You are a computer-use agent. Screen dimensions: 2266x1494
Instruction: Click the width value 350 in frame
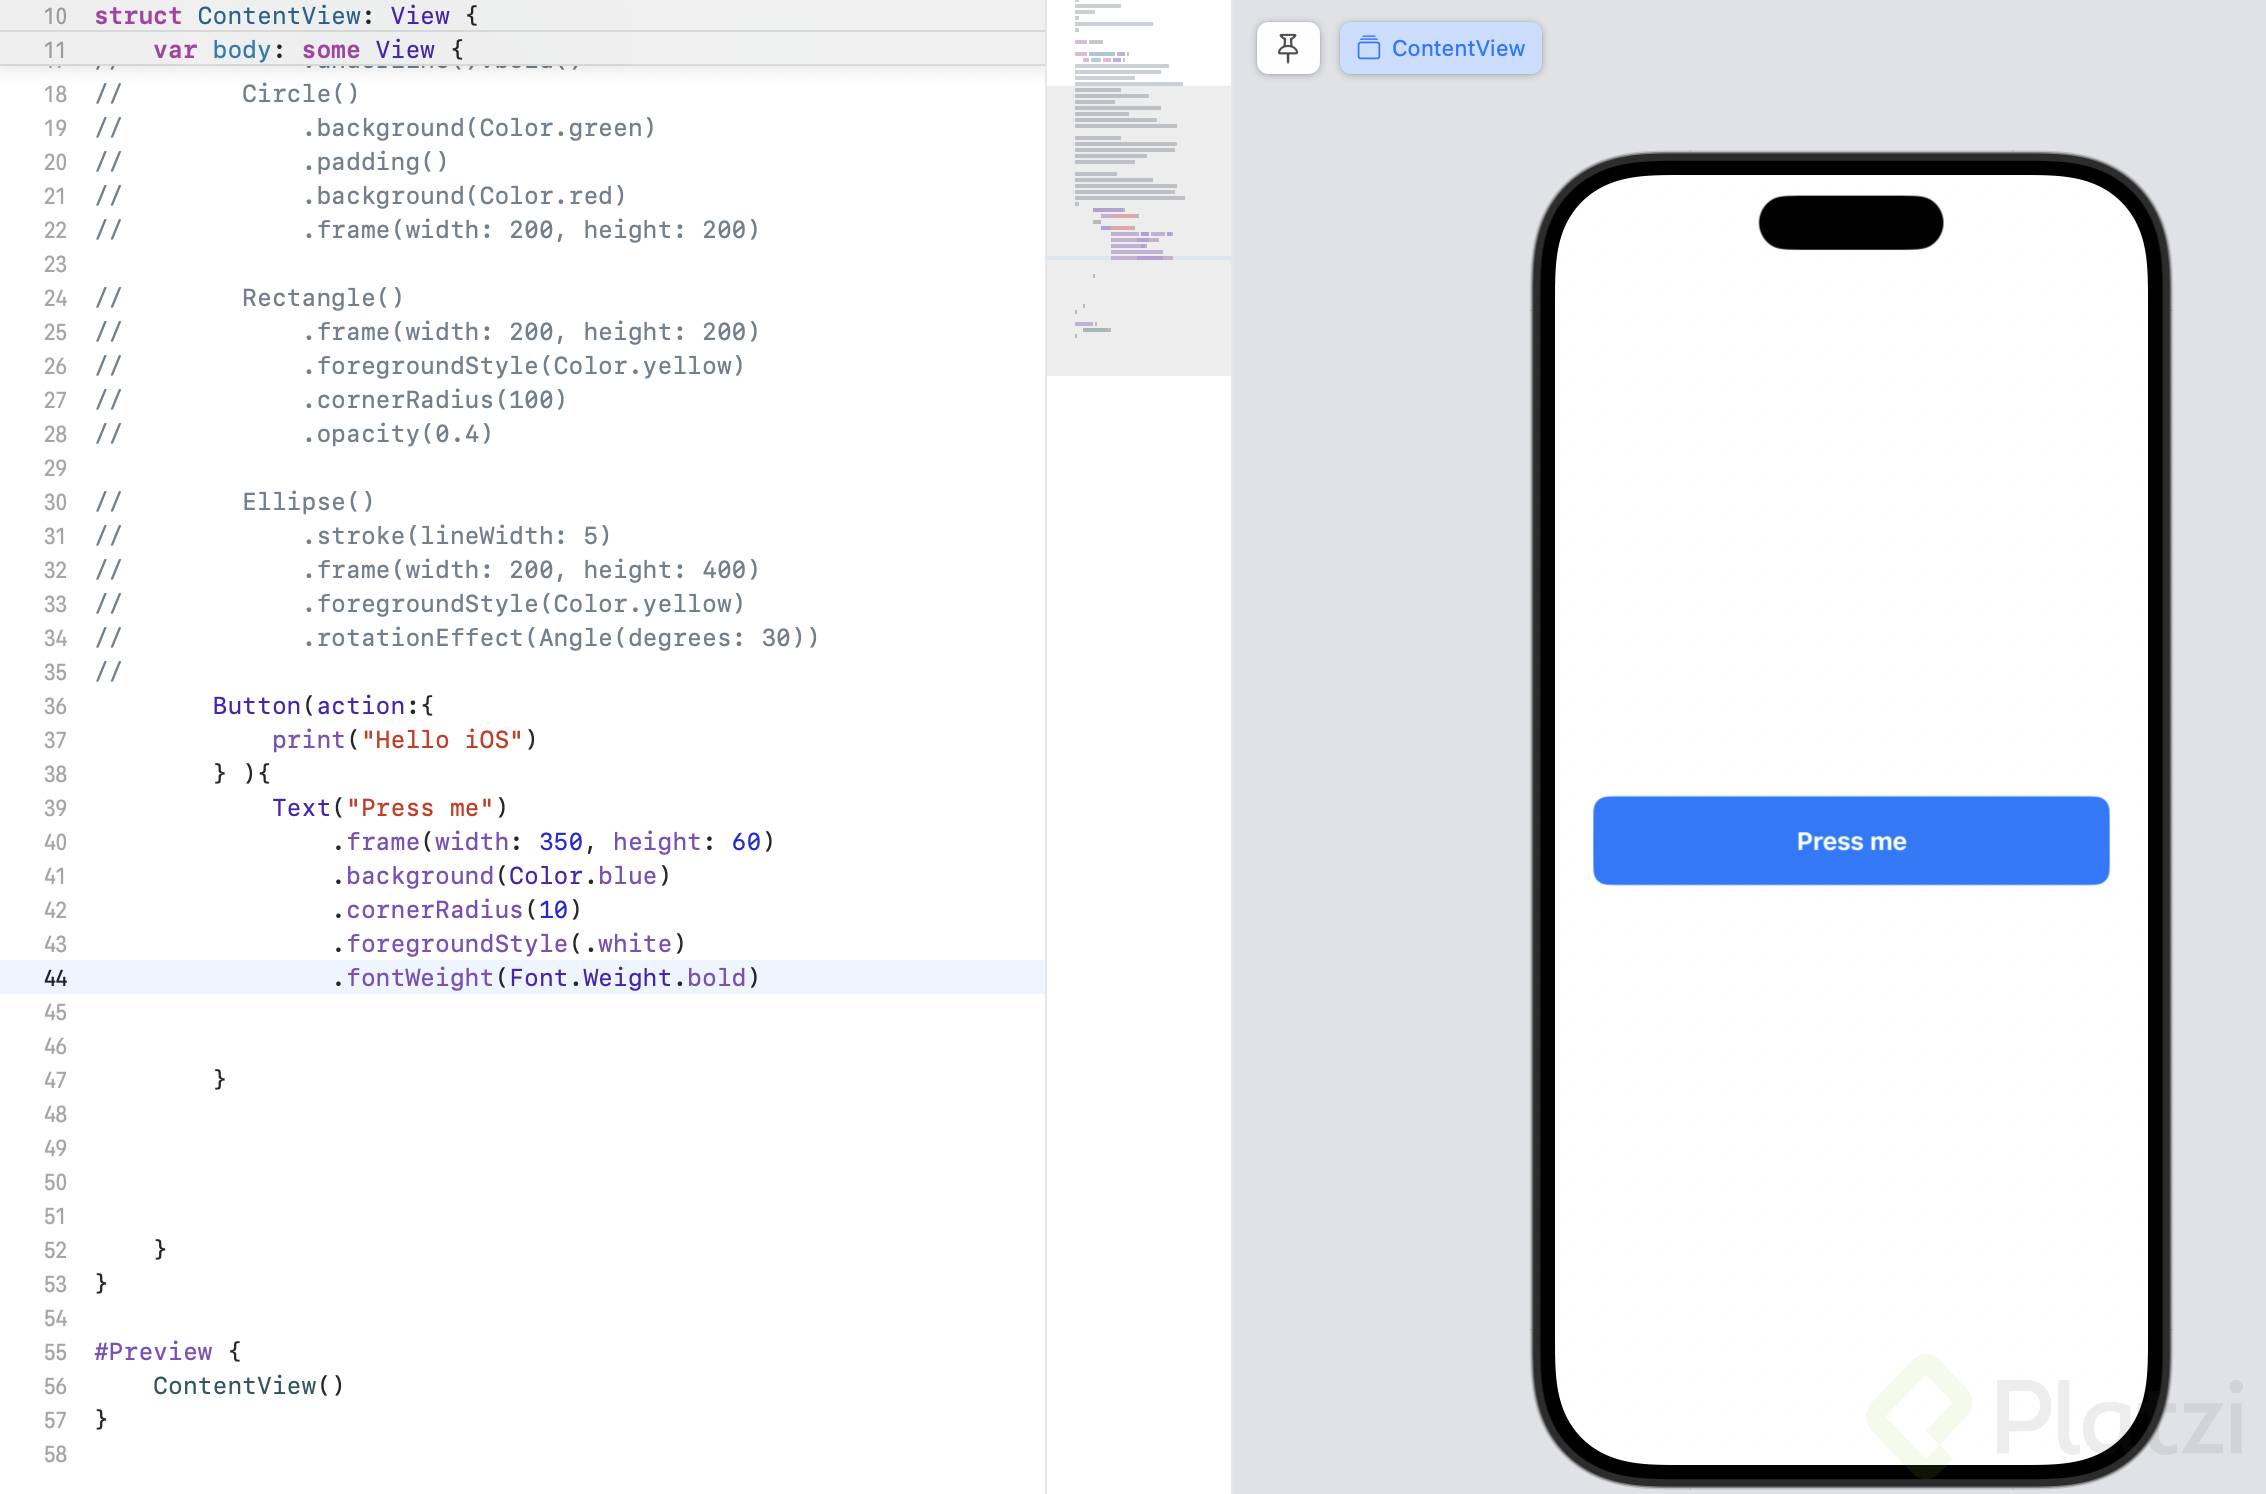[560, 842]
